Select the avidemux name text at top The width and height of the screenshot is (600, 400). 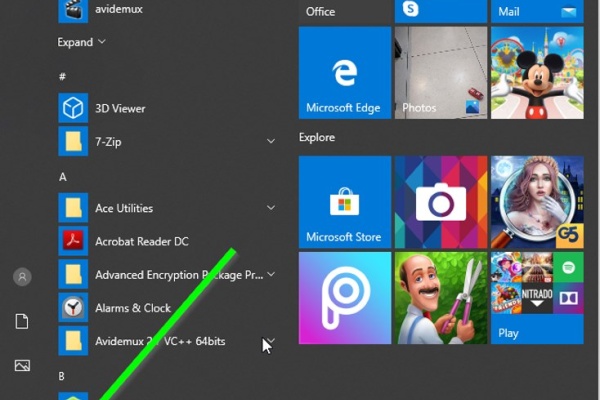[119, 9]
